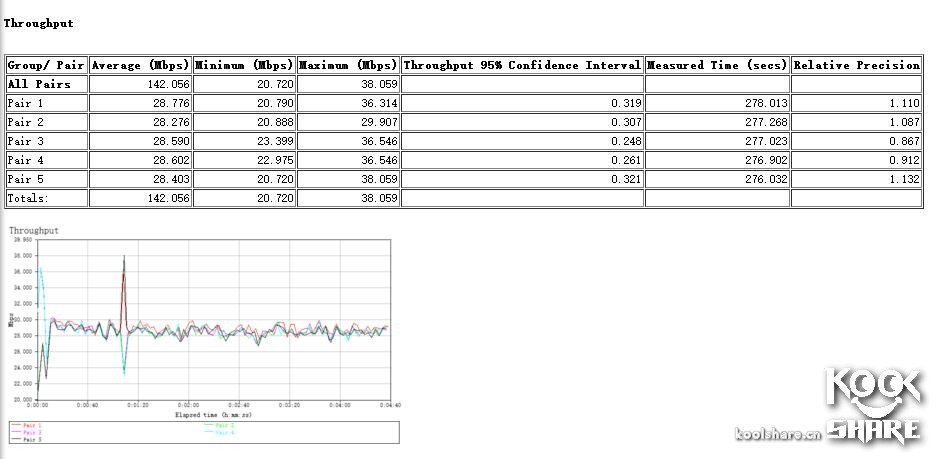Click the Pair 4 row label in the table
Screen dimensions: 937x459
[x=25, y=160]
